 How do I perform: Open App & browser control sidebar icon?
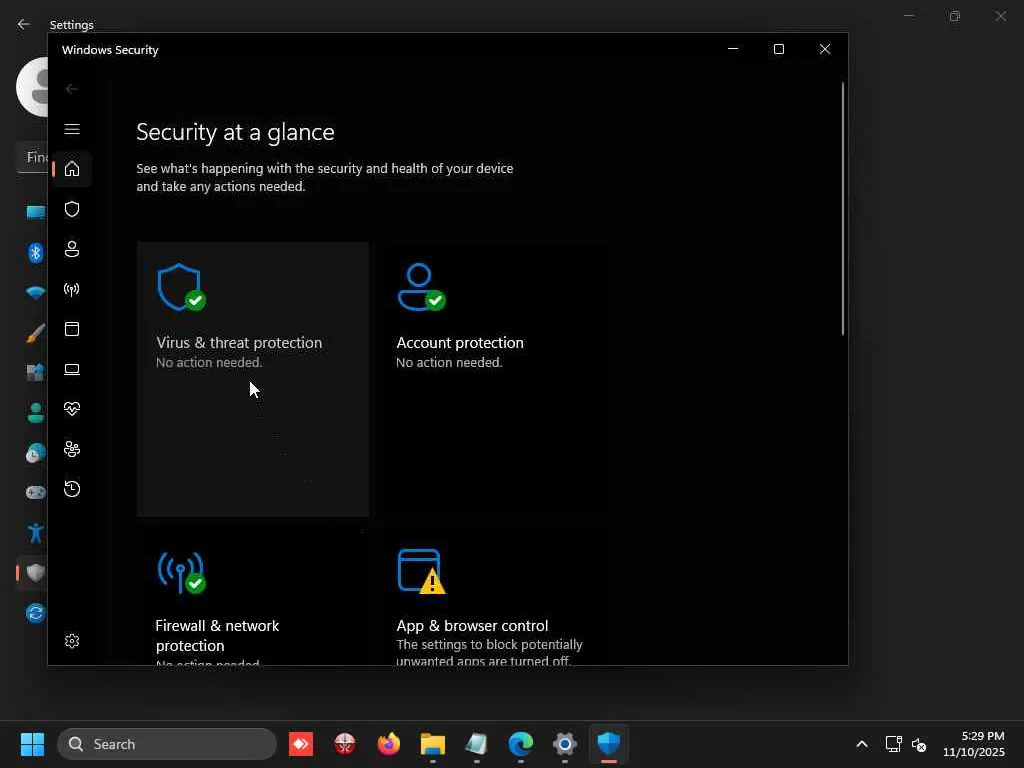tap(72, 329)
